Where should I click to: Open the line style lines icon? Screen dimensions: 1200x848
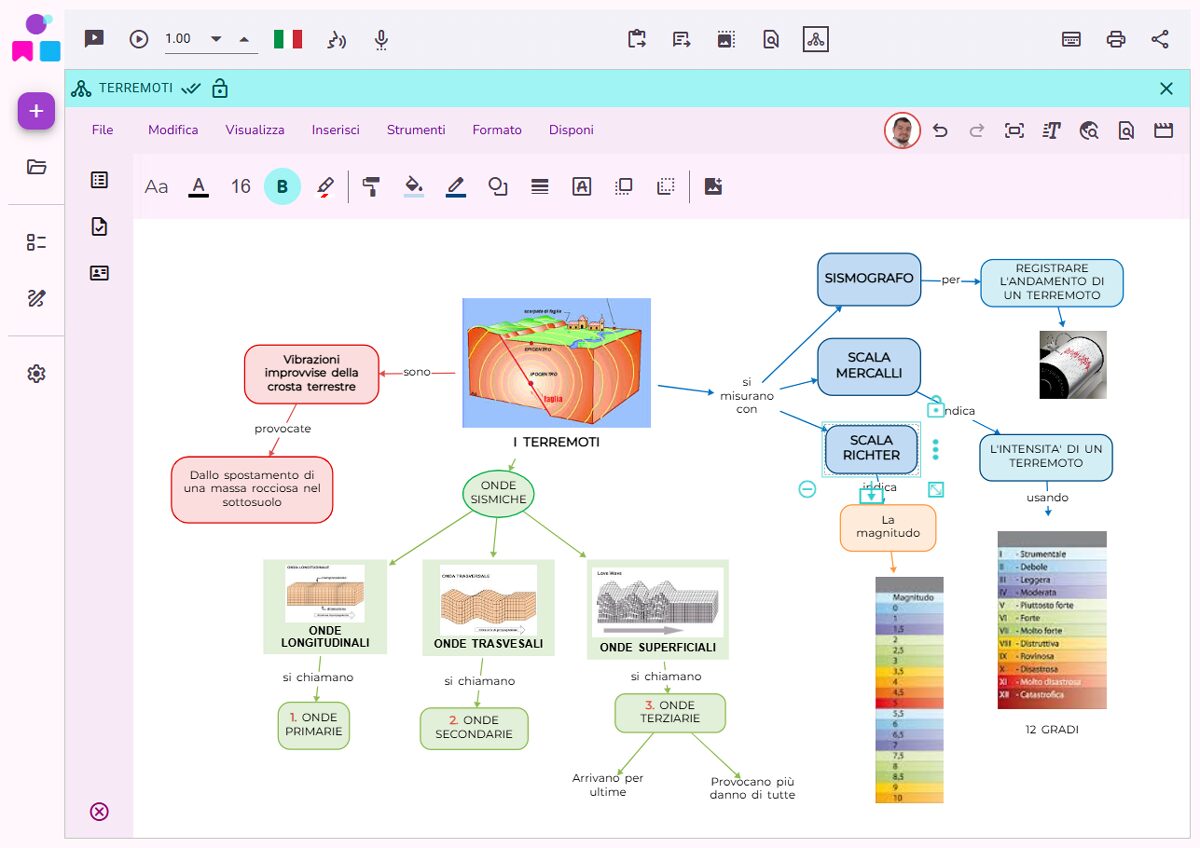coord(540,186)
